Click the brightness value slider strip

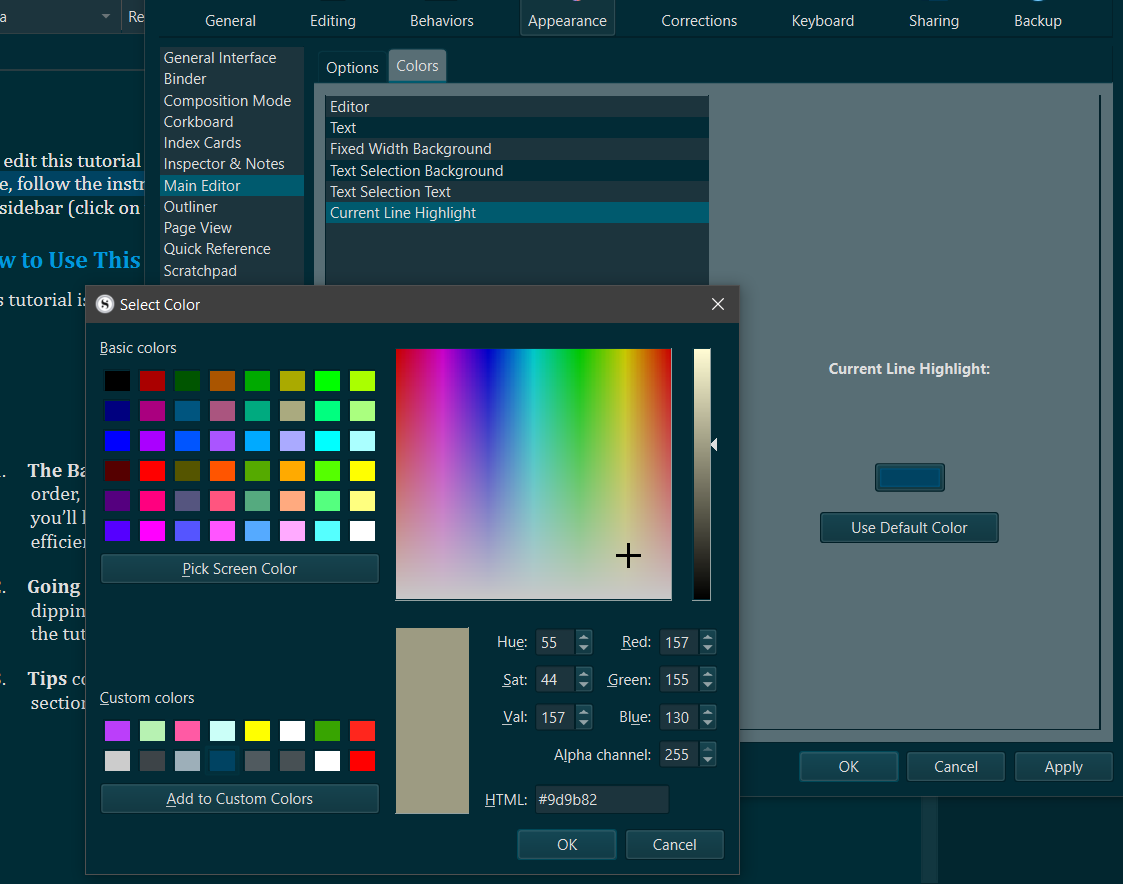point(702,474)
